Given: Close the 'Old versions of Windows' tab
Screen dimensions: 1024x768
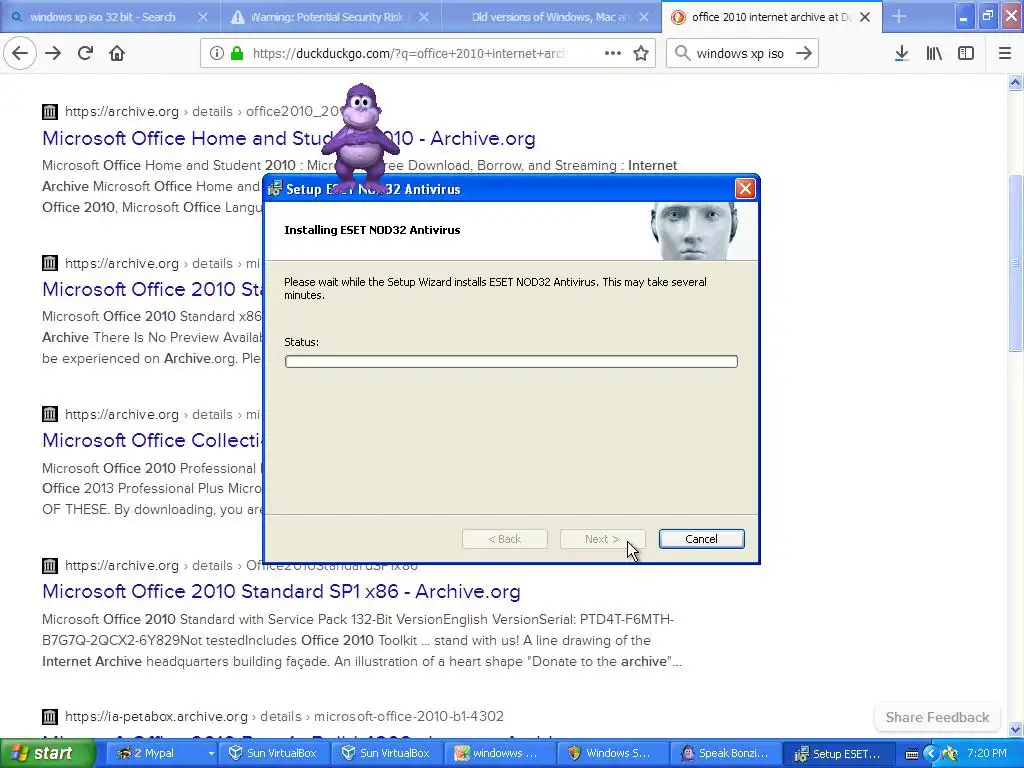Looking at the screenshot, I should (x=644, y=17).
